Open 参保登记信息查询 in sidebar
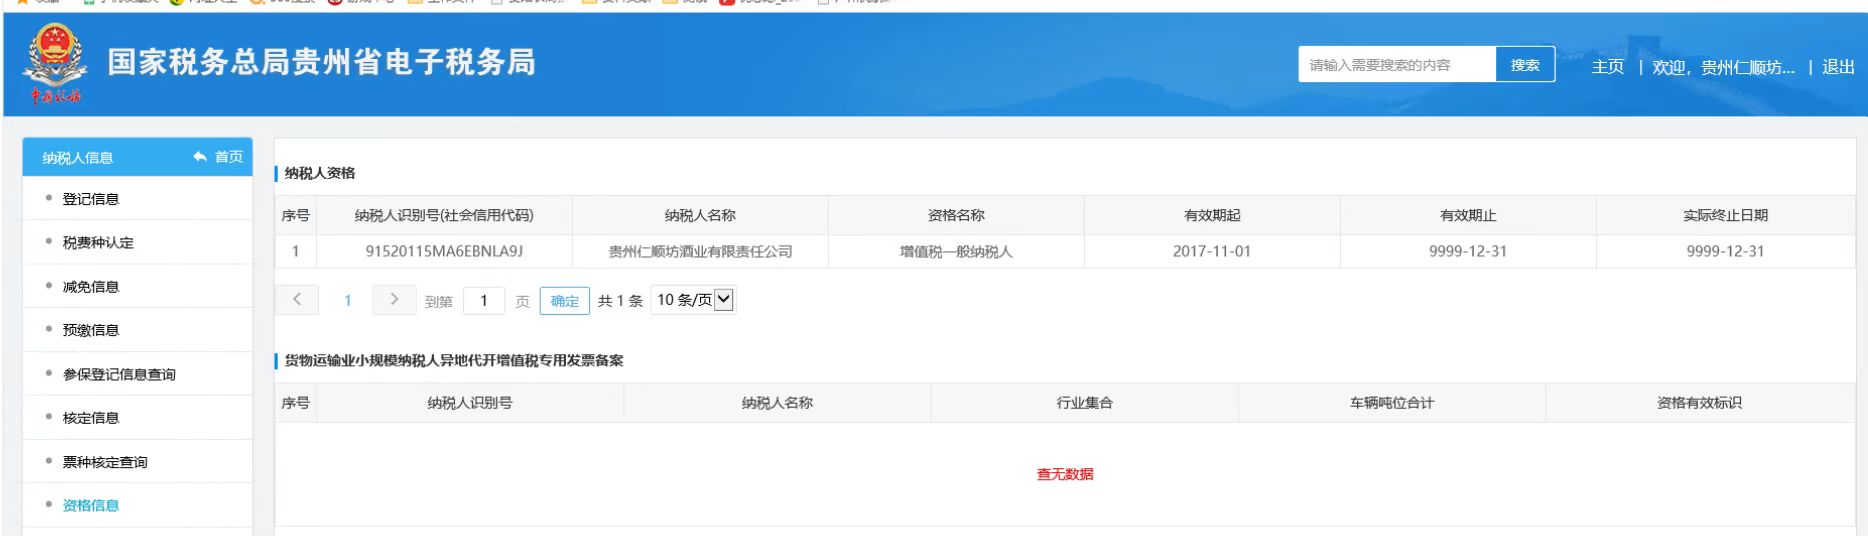The width and height of the screenshot is (1868, 536). click(x=119, y=374)
